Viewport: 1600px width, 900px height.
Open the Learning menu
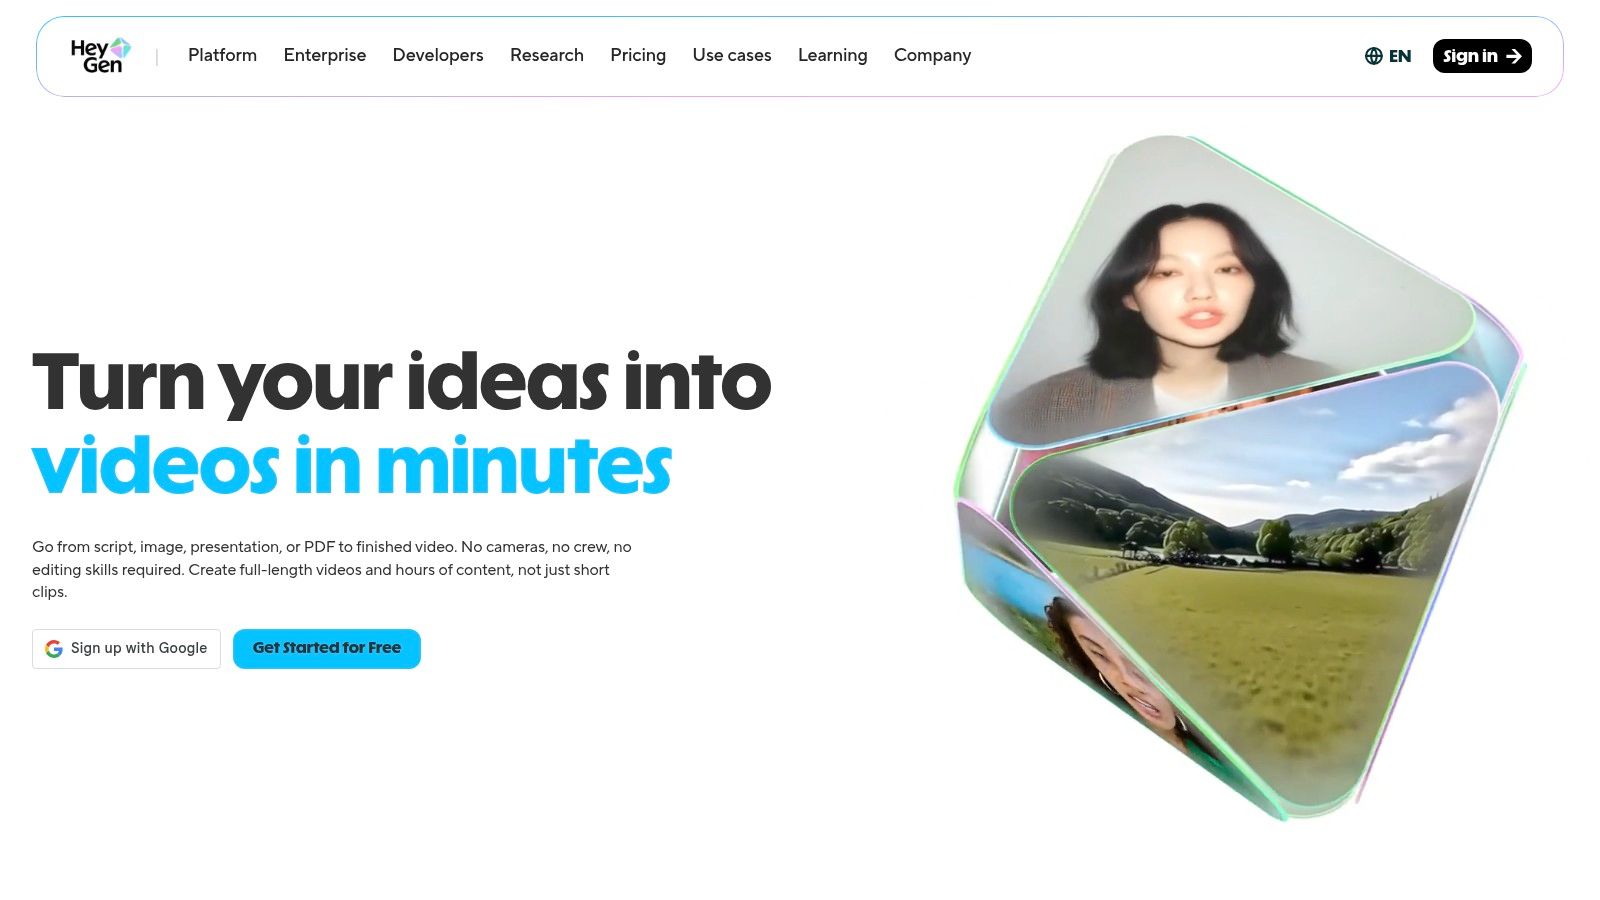(x=833, y=55)
